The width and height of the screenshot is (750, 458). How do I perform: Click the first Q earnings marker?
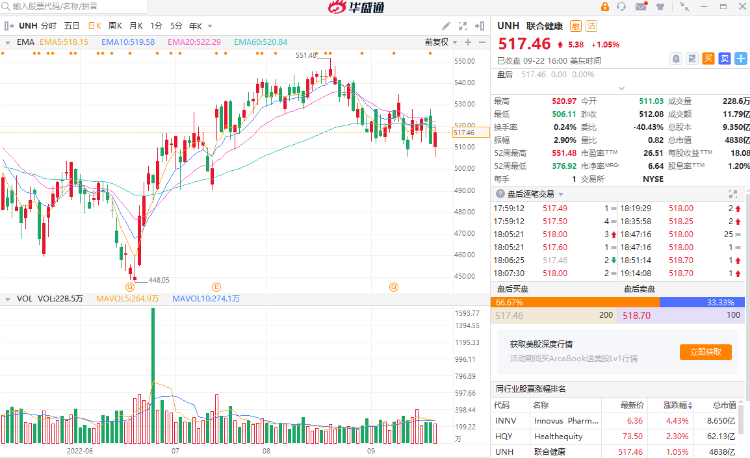tap(130, 287)
